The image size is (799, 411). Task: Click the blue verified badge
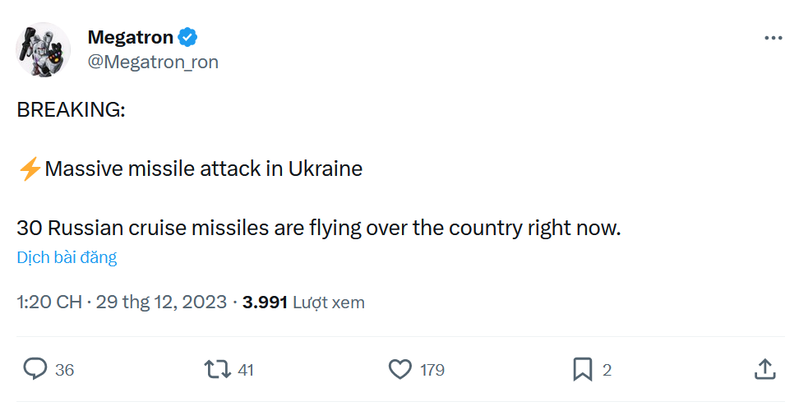[188, 38]
